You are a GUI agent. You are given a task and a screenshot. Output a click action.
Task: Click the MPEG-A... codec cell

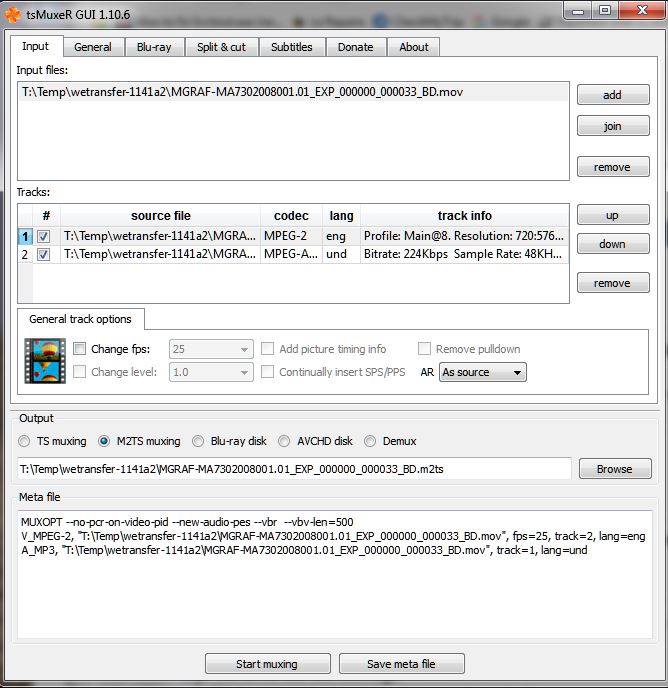click(291, 254)
